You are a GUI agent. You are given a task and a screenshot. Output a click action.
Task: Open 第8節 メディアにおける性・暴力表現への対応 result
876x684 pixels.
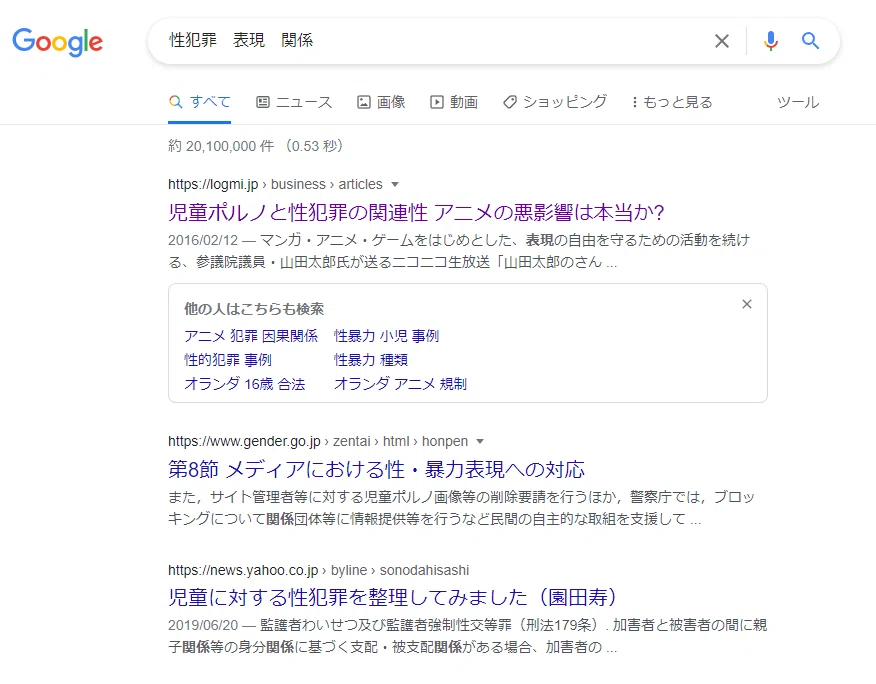pos(377,469)
